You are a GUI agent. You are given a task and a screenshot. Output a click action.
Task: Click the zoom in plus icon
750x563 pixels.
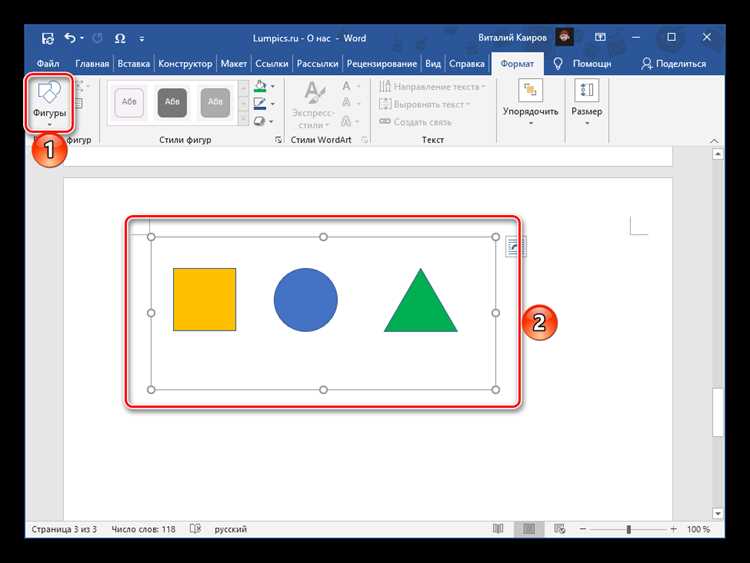[673, 529]
